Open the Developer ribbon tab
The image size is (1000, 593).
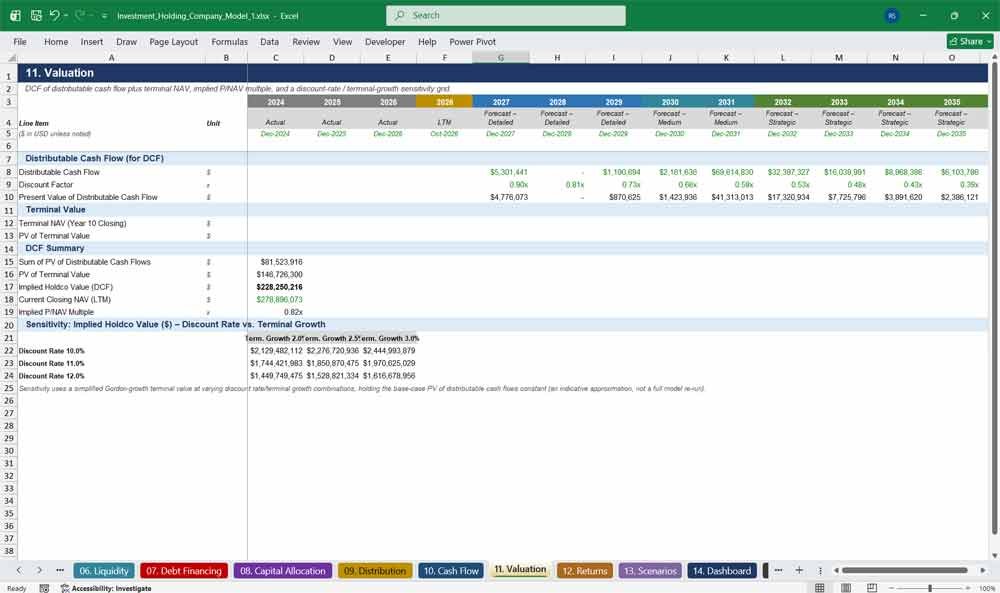point(385,41)
